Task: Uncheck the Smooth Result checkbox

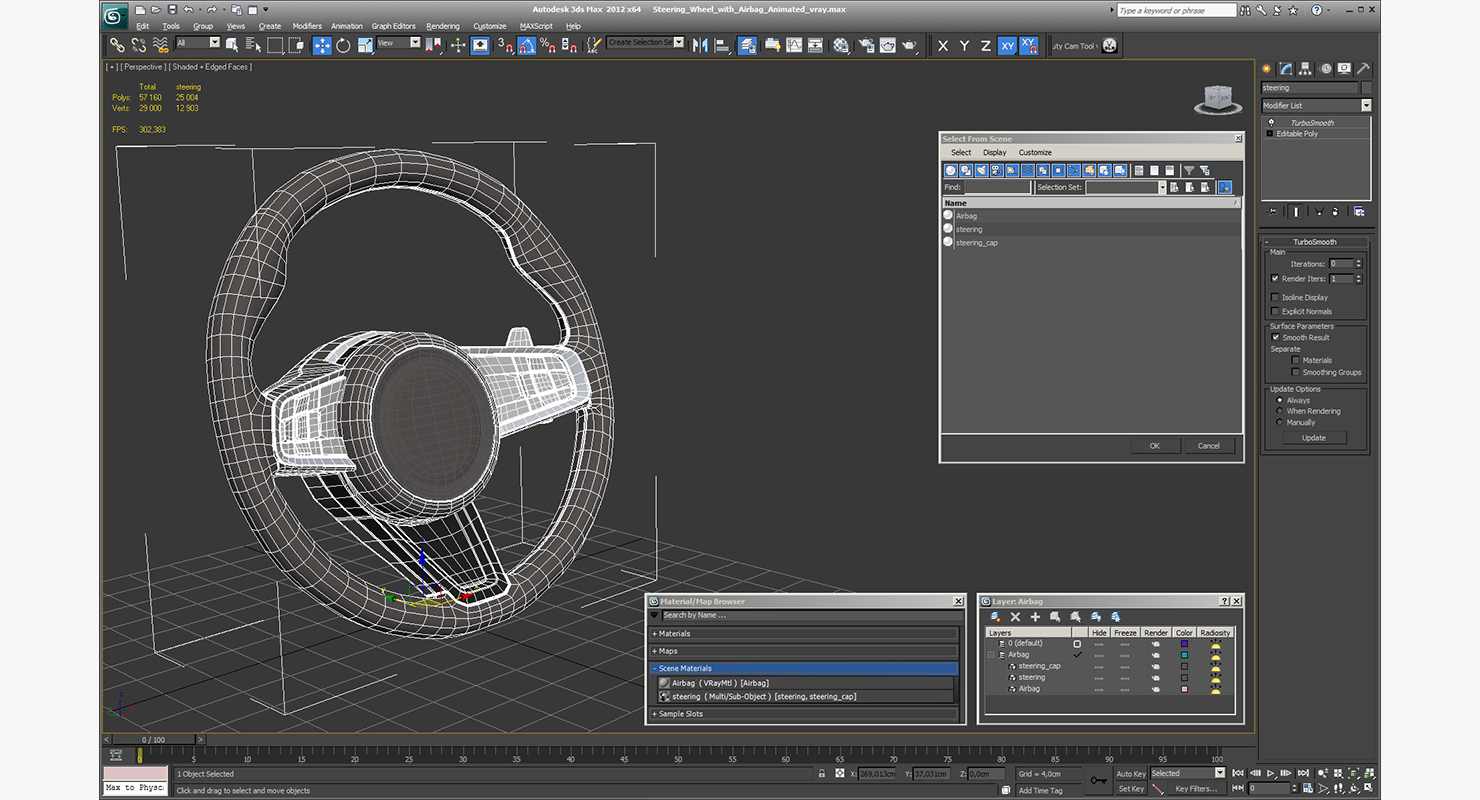Action: point(1275,338)
